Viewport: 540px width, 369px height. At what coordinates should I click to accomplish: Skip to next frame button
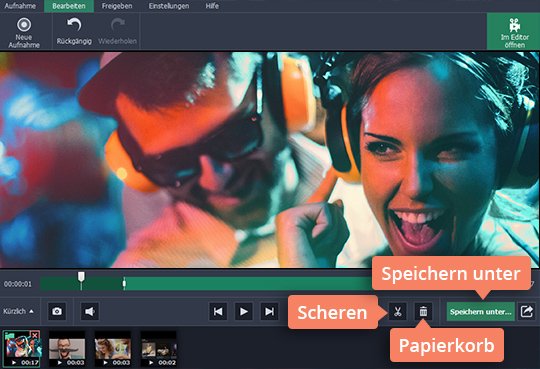point(269,311)
